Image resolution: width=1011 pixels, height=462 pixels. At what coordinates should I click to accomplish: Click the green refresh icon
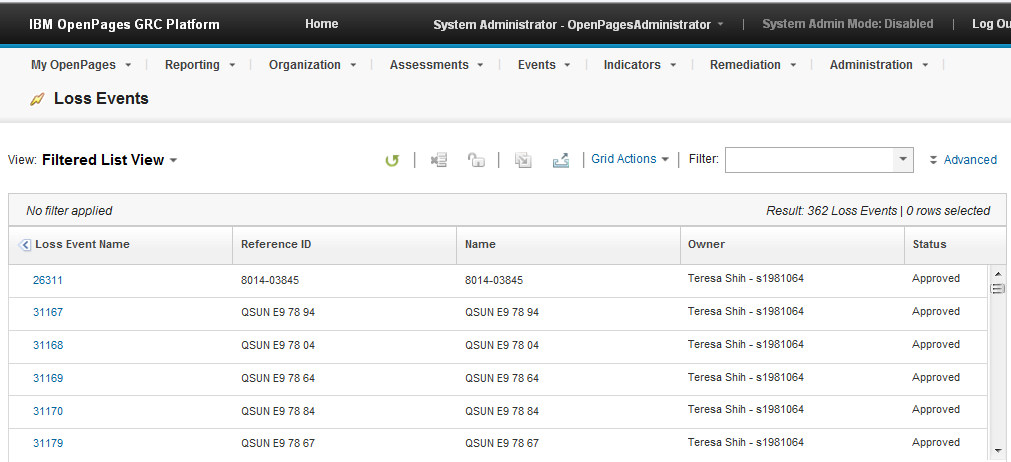392,160
